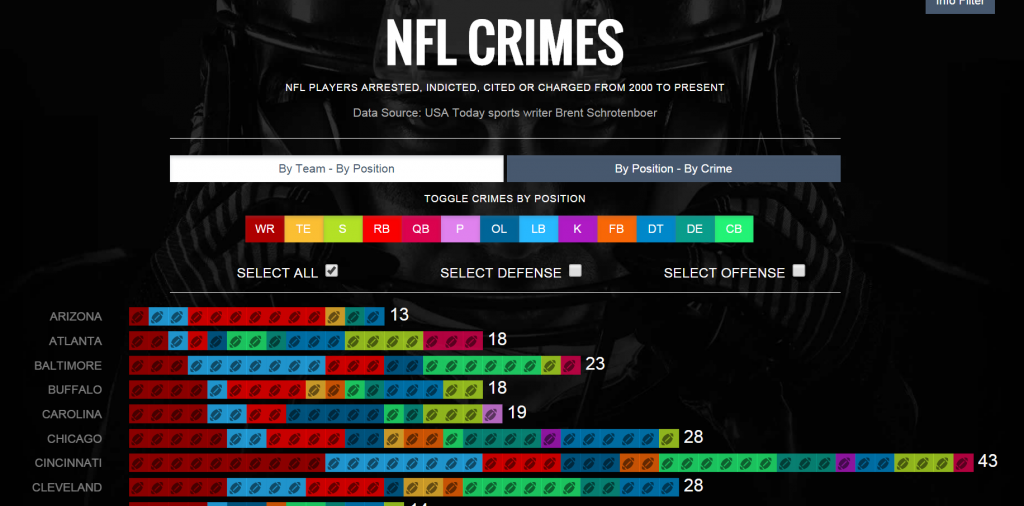Click the last blue DT football in Arizona row
1024x506 pixels.
(x=375, y=317)
